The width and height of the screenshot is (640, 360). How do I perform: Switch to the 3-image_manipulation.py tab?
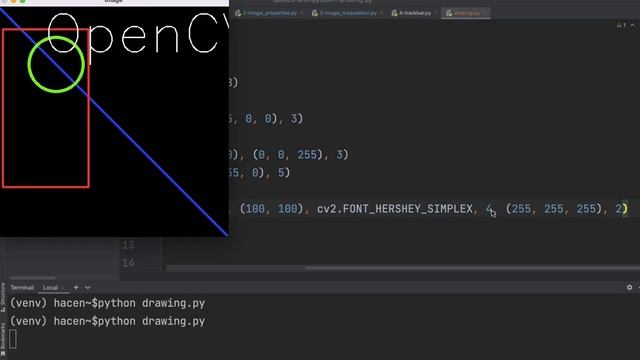click(348, 13)
